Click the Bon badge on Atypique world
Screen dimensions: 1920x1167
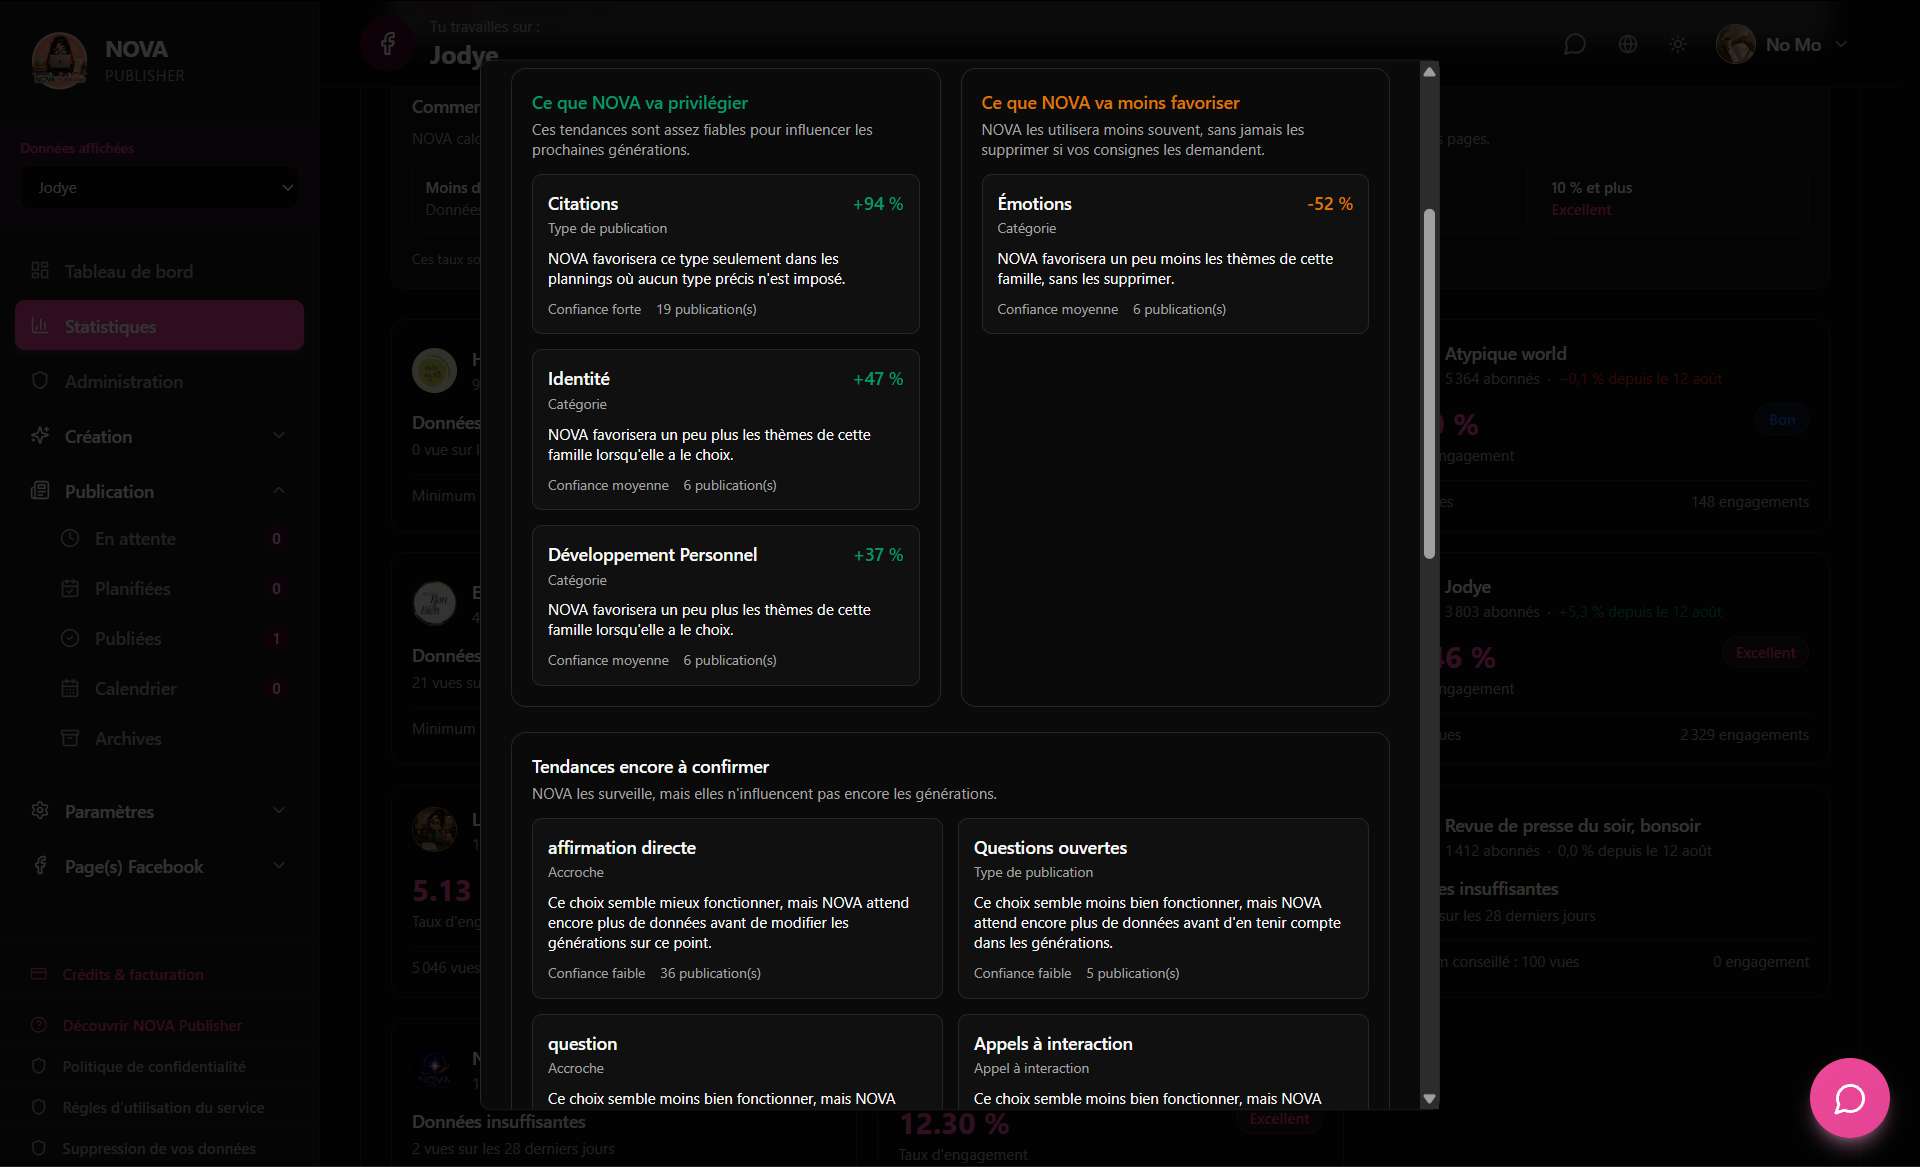tap(1781, 420)
